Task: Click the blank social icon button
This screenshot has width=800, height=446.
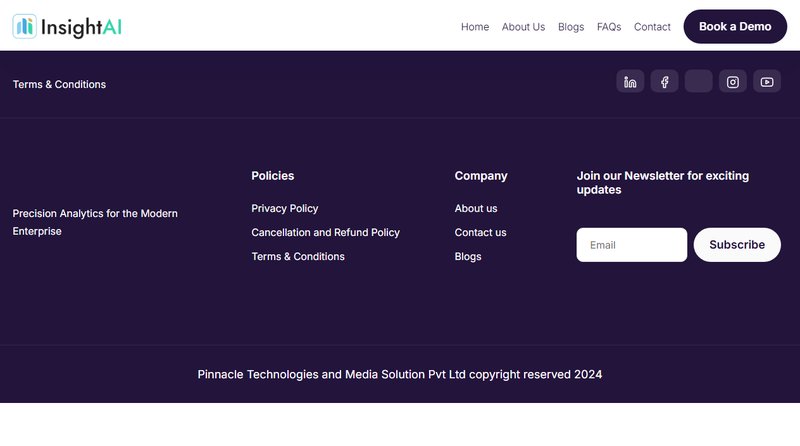Action: click(698, 82)
